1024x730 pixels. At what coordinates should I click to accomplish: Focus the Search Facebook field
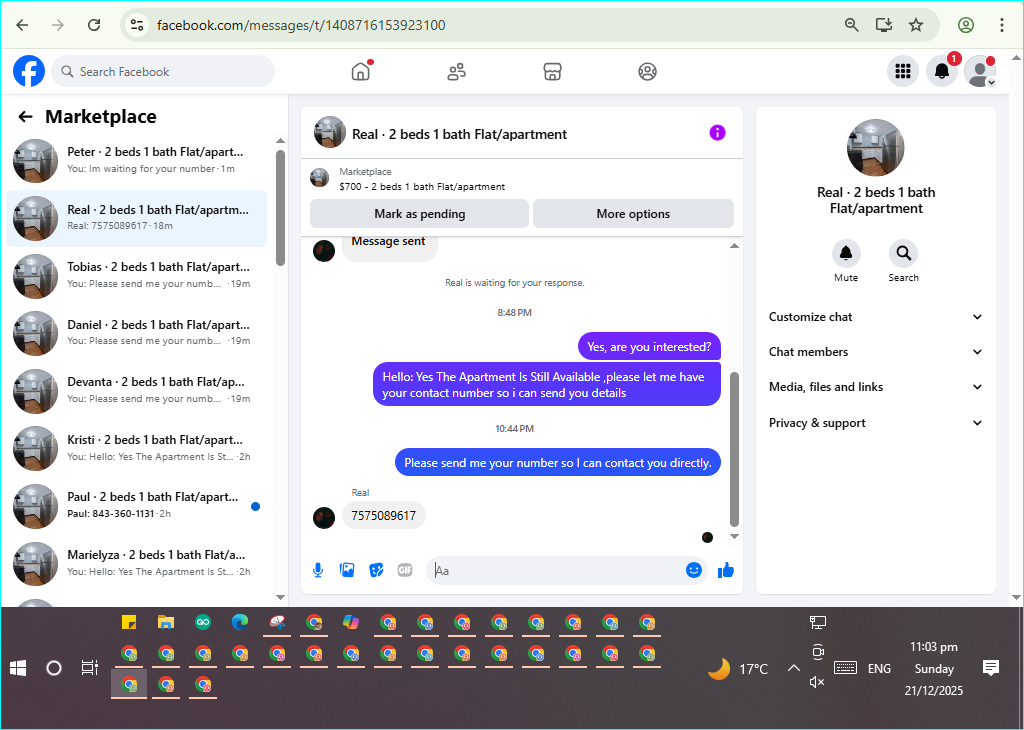coord(163,71)
